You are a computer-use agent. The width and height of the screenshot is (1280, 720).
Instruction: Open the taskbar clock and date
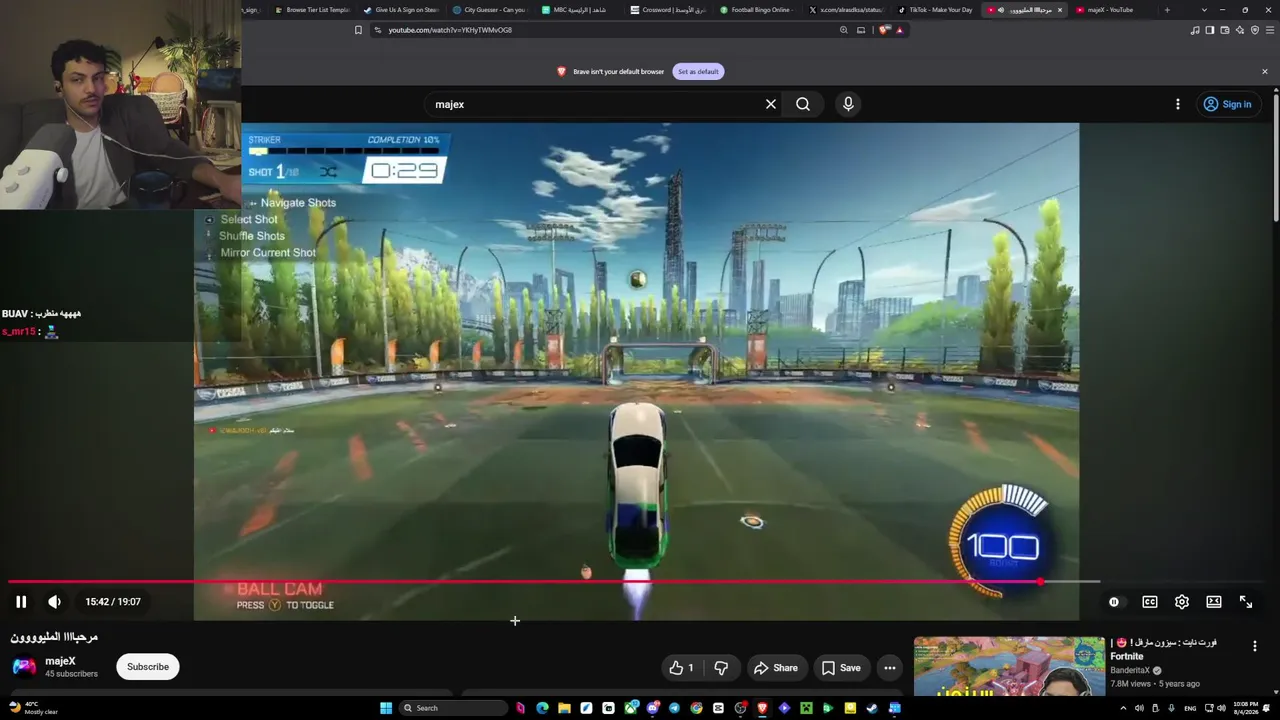tap(1244, 708)
